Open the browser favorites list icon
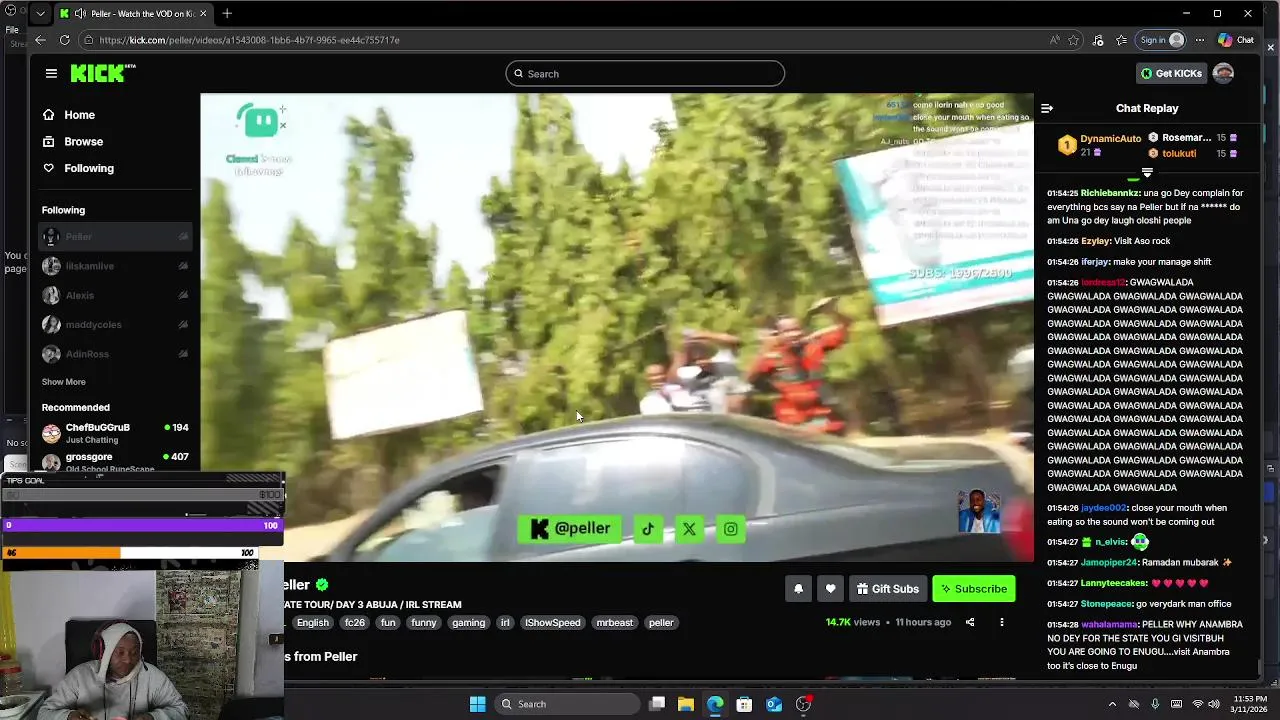 (1121, 40)
